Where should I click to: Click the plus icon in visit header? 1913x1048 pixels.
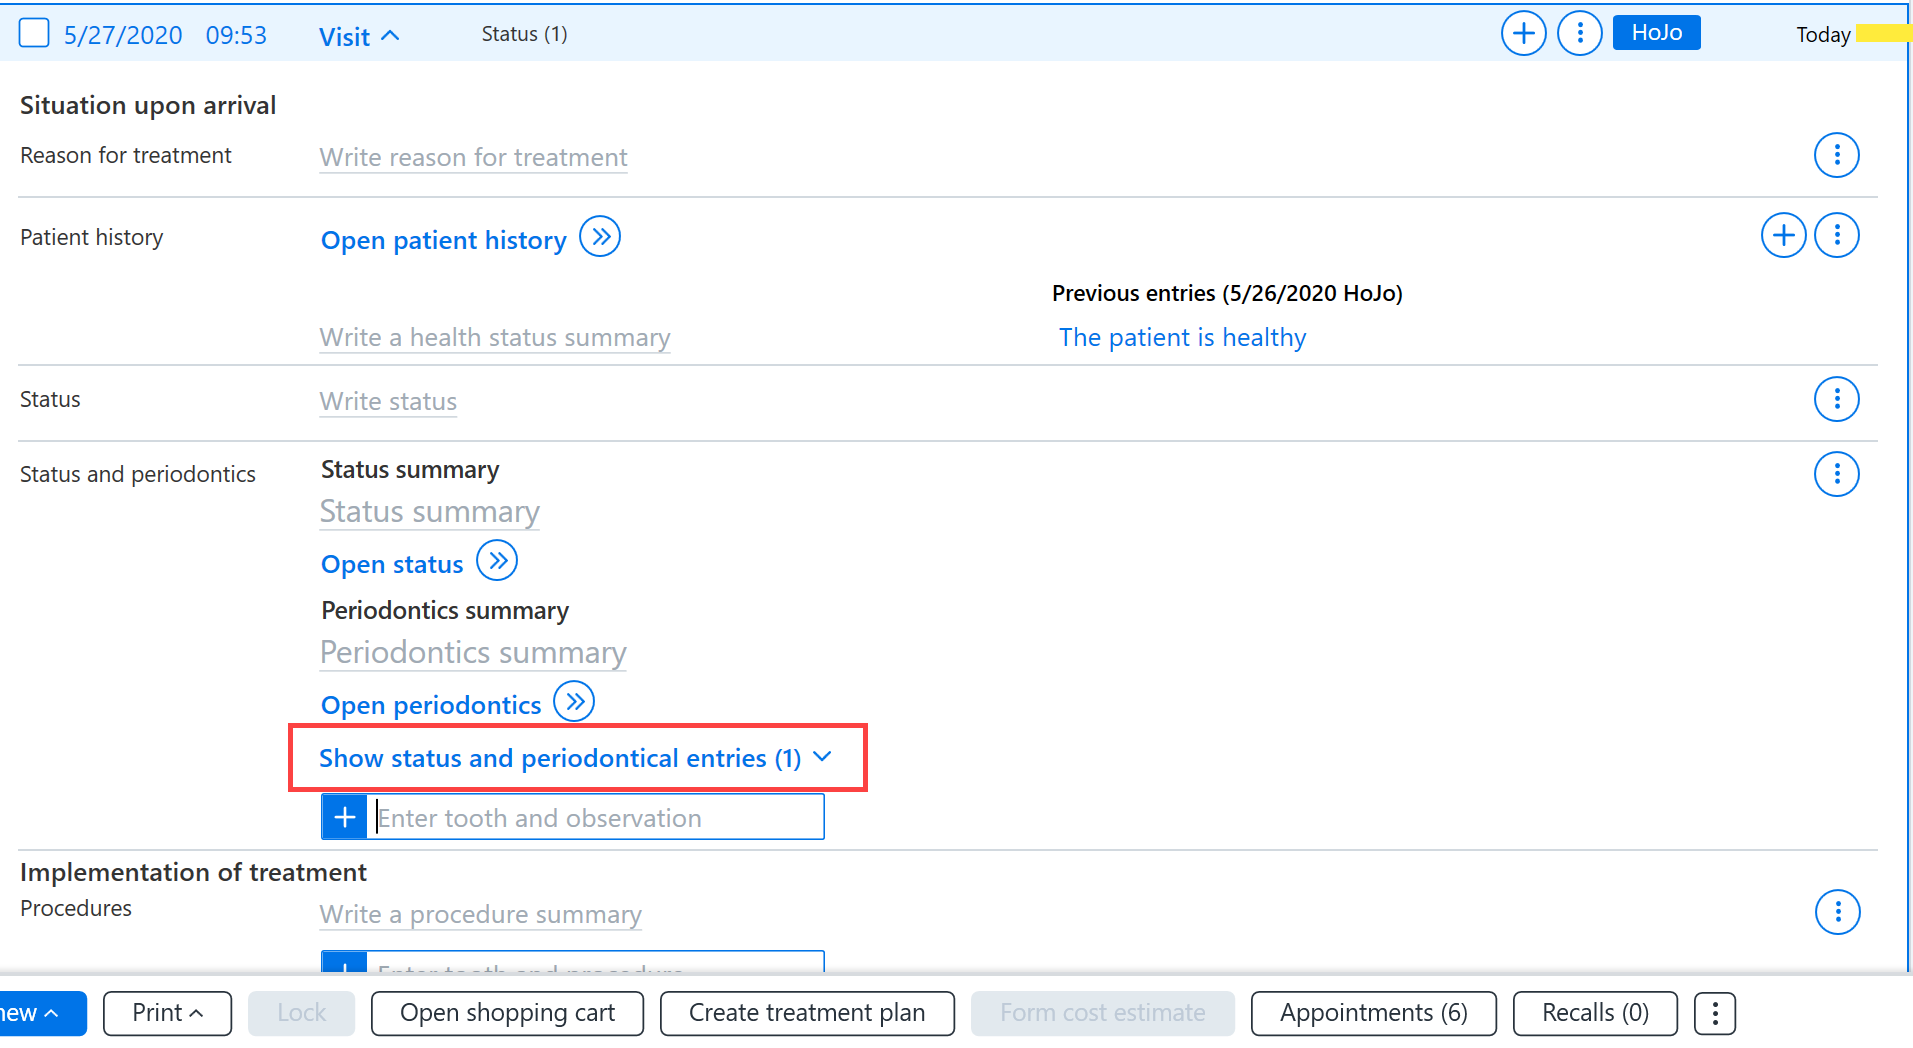pos(1523,34)
